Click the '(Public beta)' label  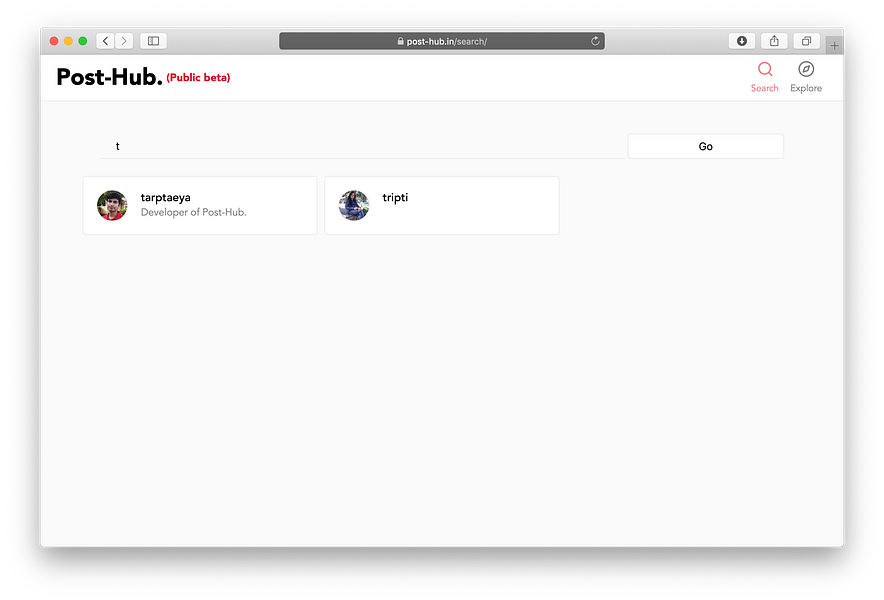pos(198,77)
